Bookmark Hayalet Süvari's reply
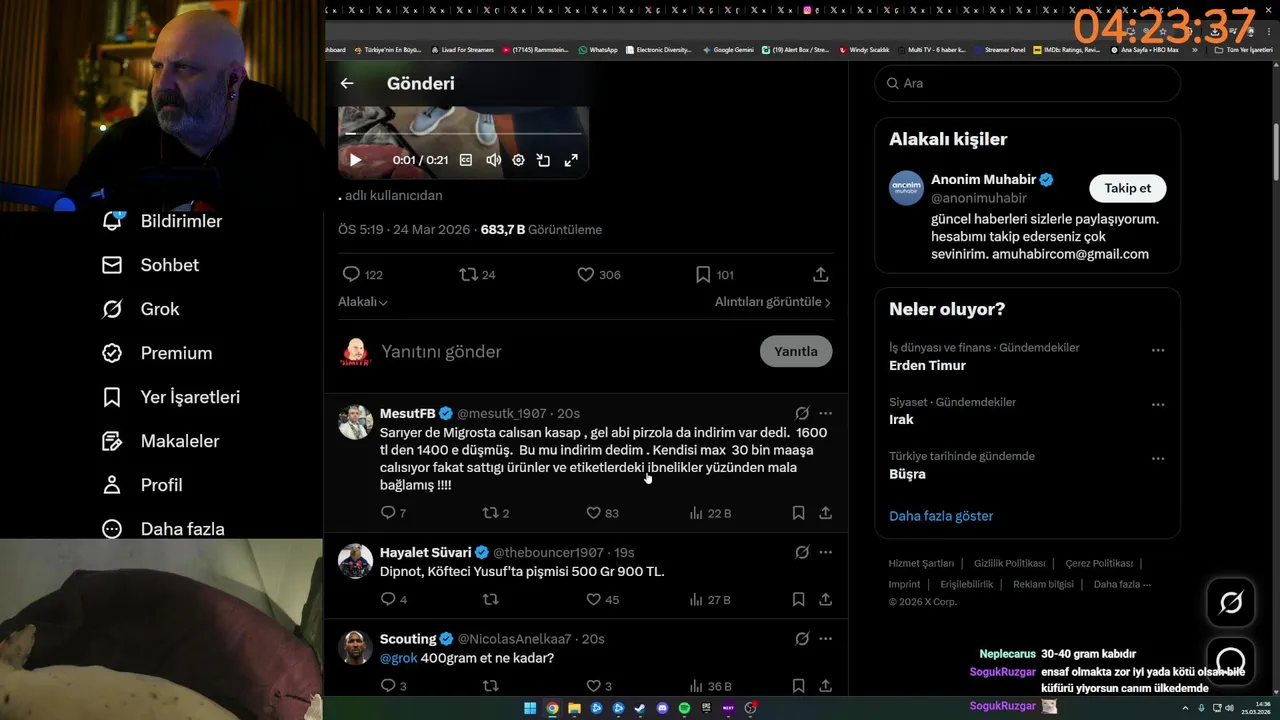Screen dimensions: 1280x720 [798, 600]
